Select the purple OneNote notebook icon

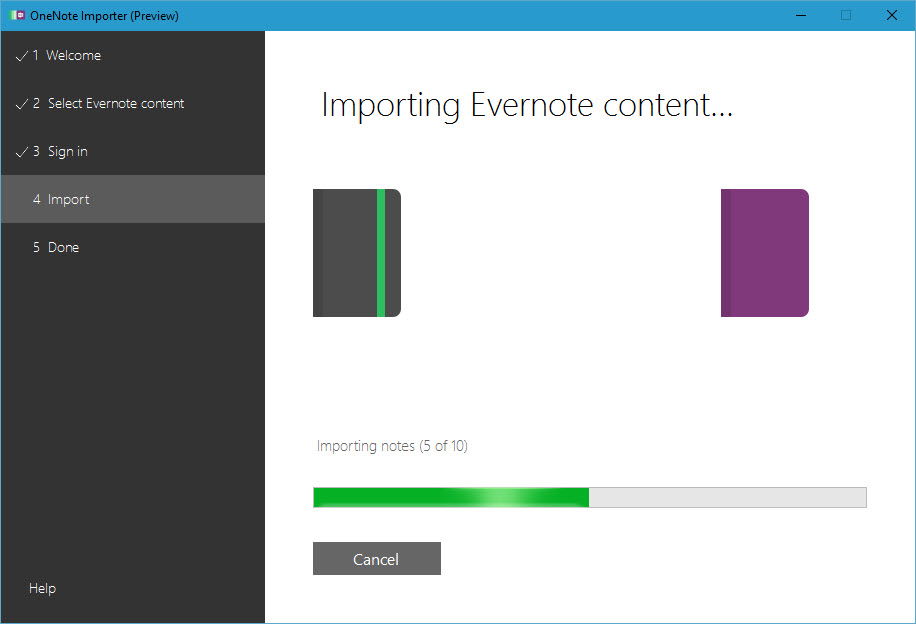pyautogui.click(x=764, y=252)
